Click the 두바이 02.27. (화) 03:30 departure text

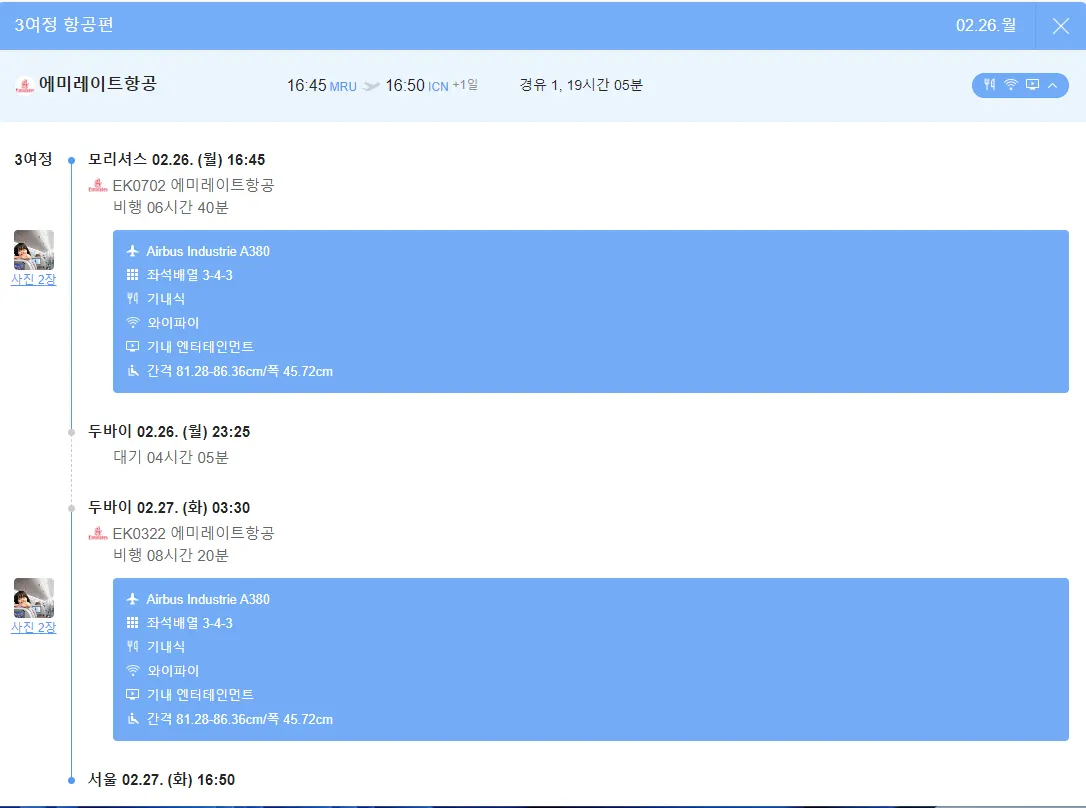coord(169,508)
